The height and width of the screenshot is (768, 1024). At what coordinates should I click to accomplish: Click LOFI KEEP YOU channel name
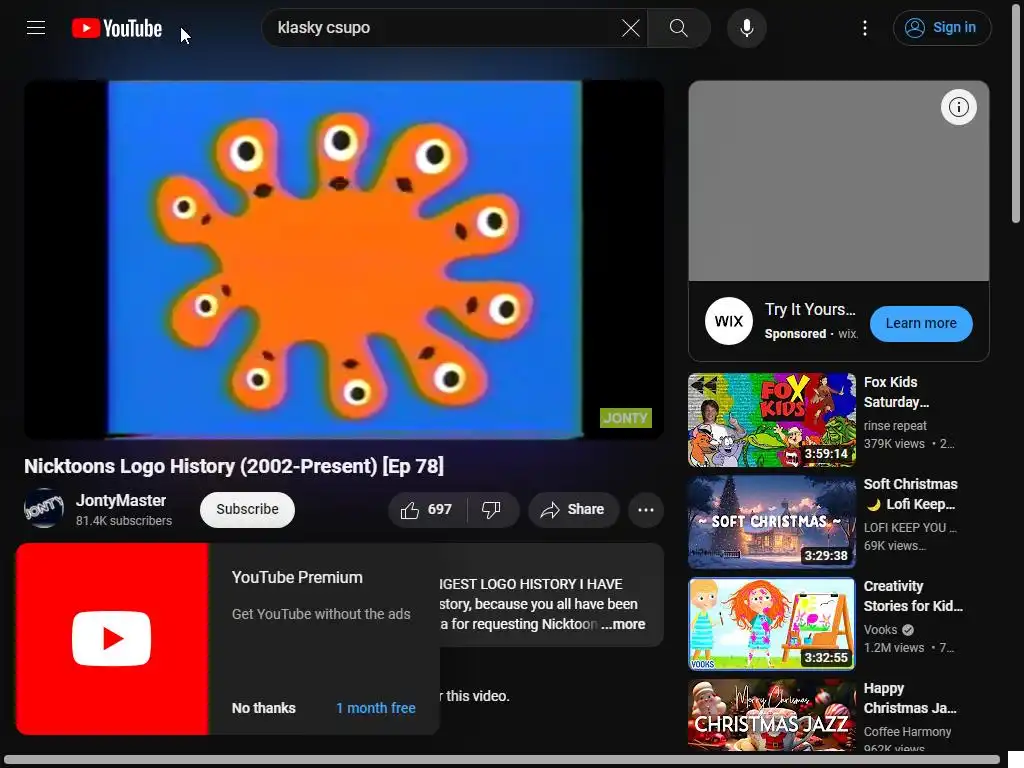(910, 528)
